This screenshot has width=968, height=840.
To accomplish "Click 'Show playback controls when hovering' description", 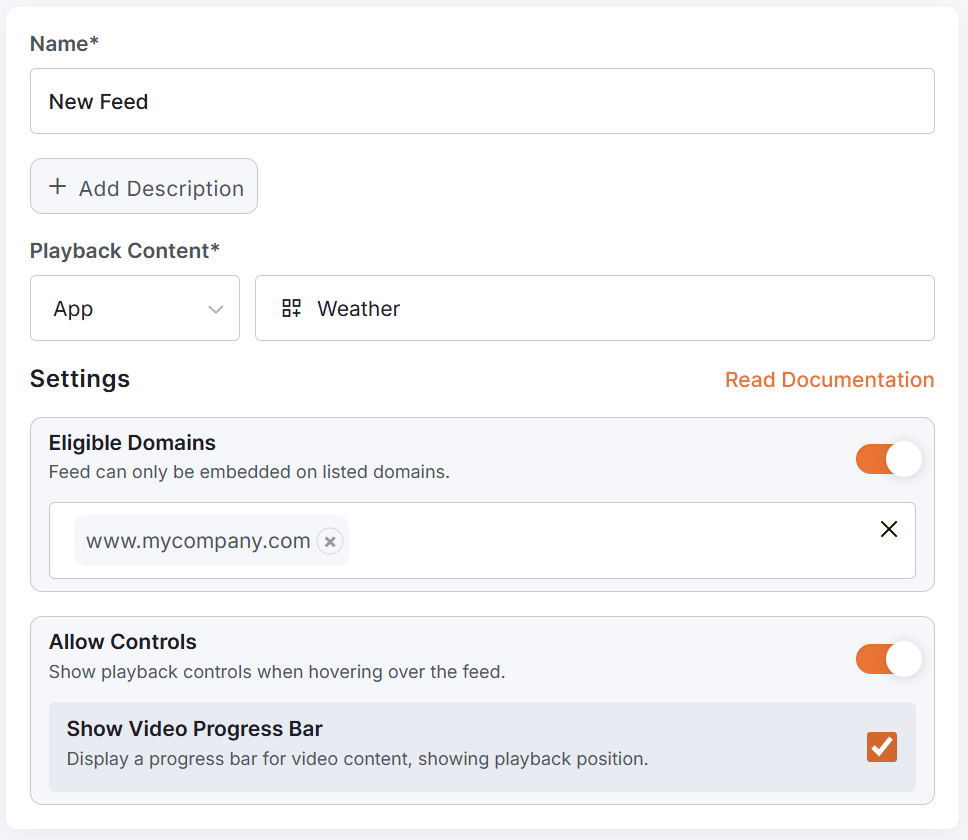I will (x=277, y=672).
